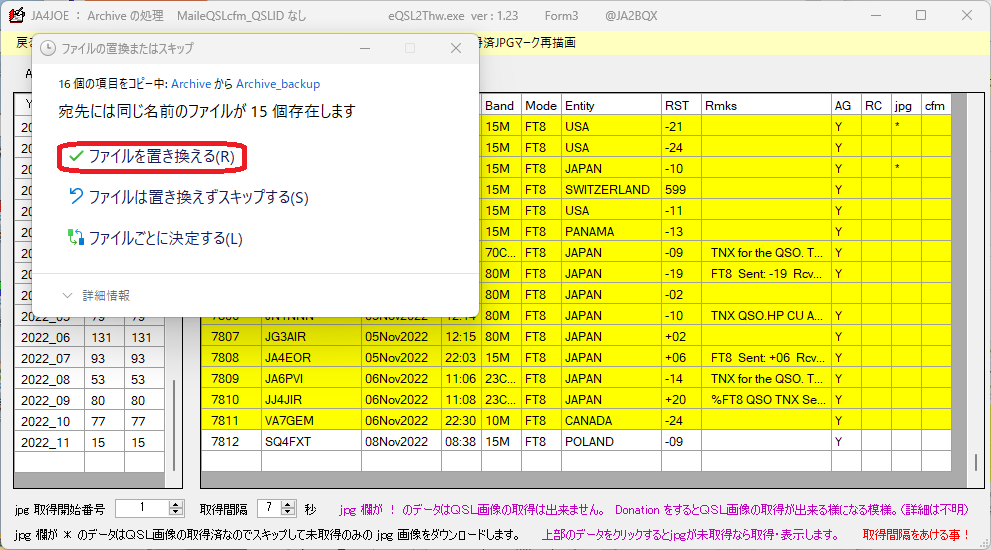Click the jpg 取得開始番号 input field
Screen dimensions: 991x550
click(x=143, y=508)
